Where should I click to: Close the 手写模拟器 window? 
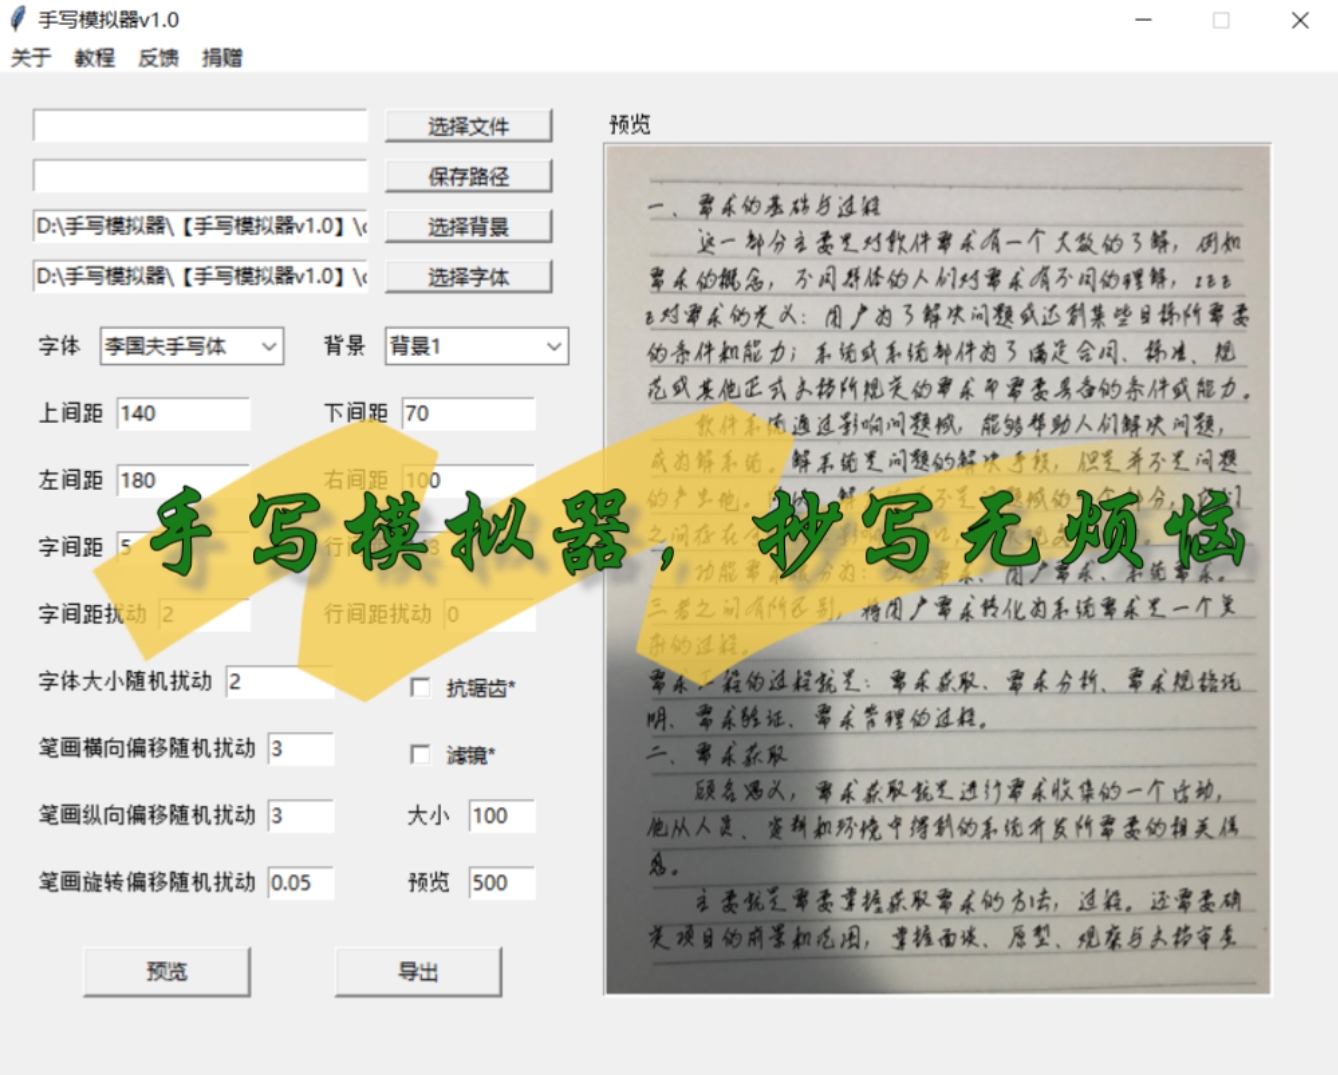1299,20
